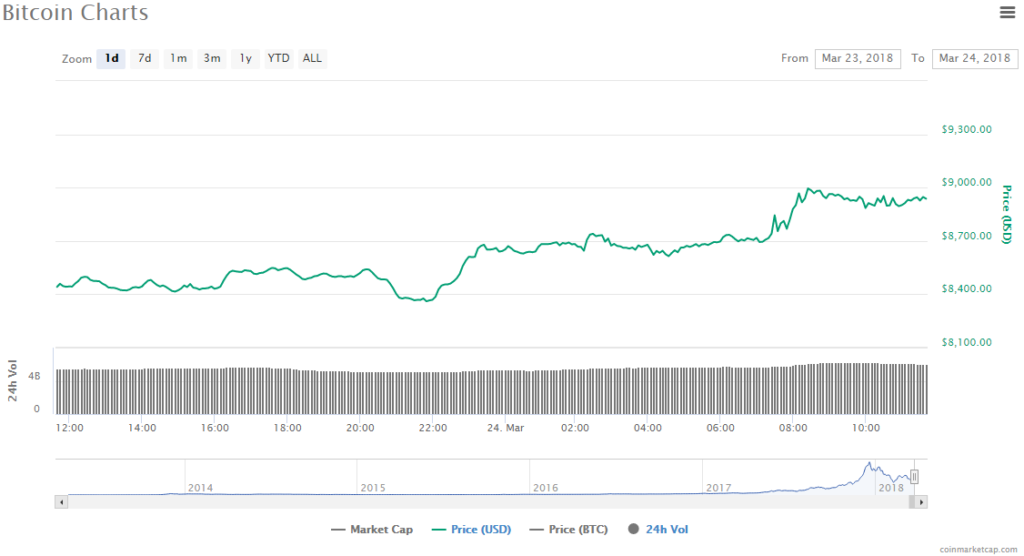
Task: Select 1y zoom range
Action: pos(245,59)
